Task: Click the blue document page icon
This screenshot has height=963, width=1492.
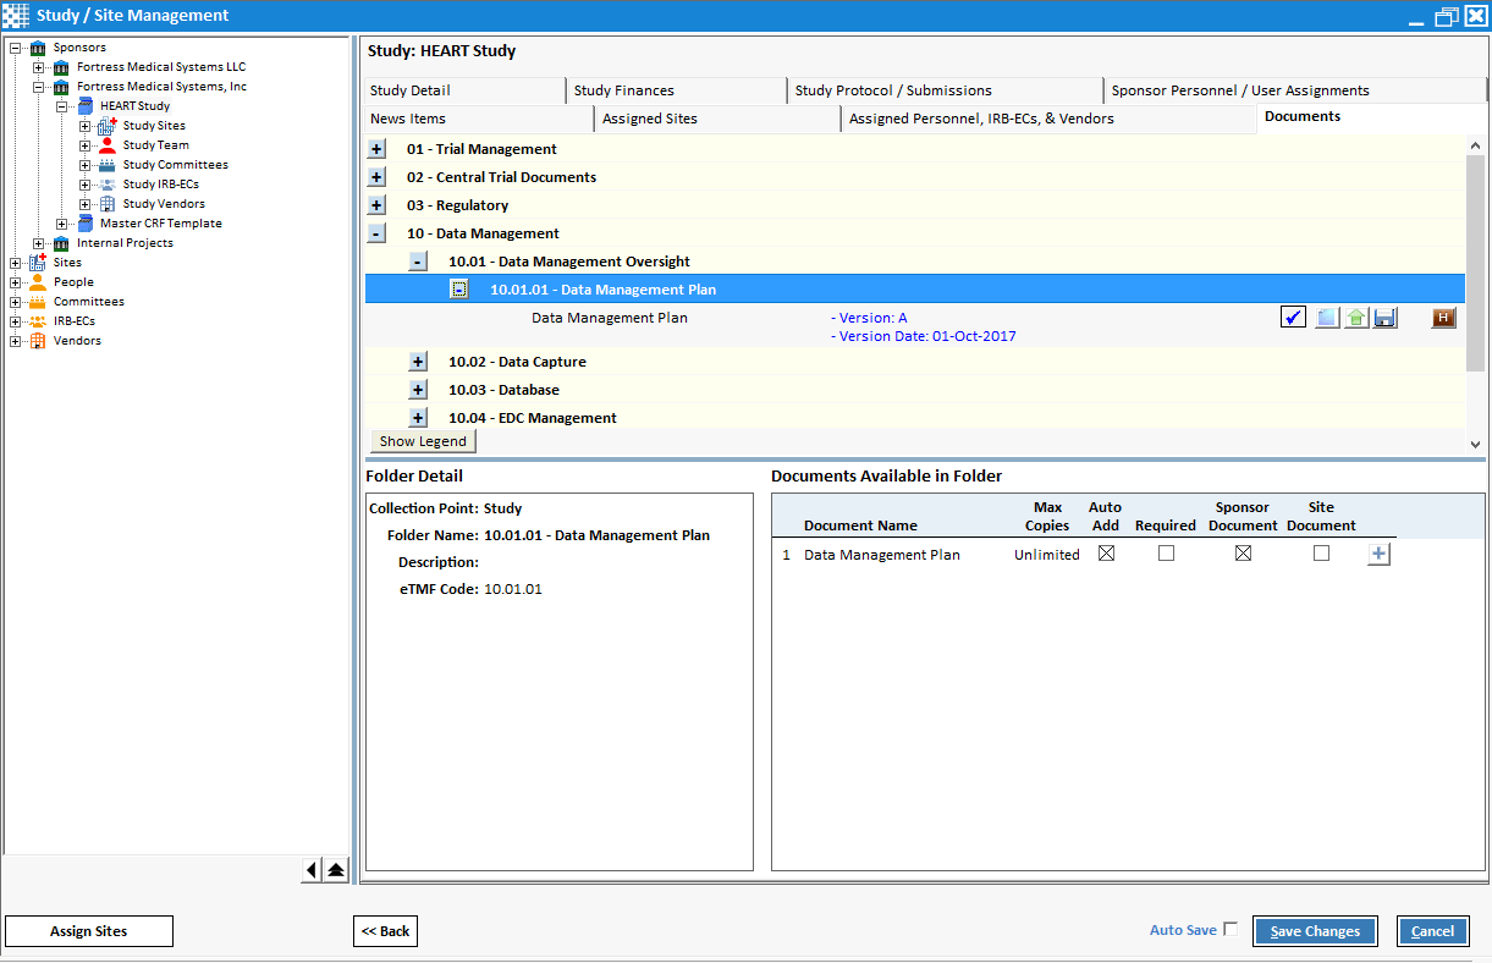Action: 1326,318
